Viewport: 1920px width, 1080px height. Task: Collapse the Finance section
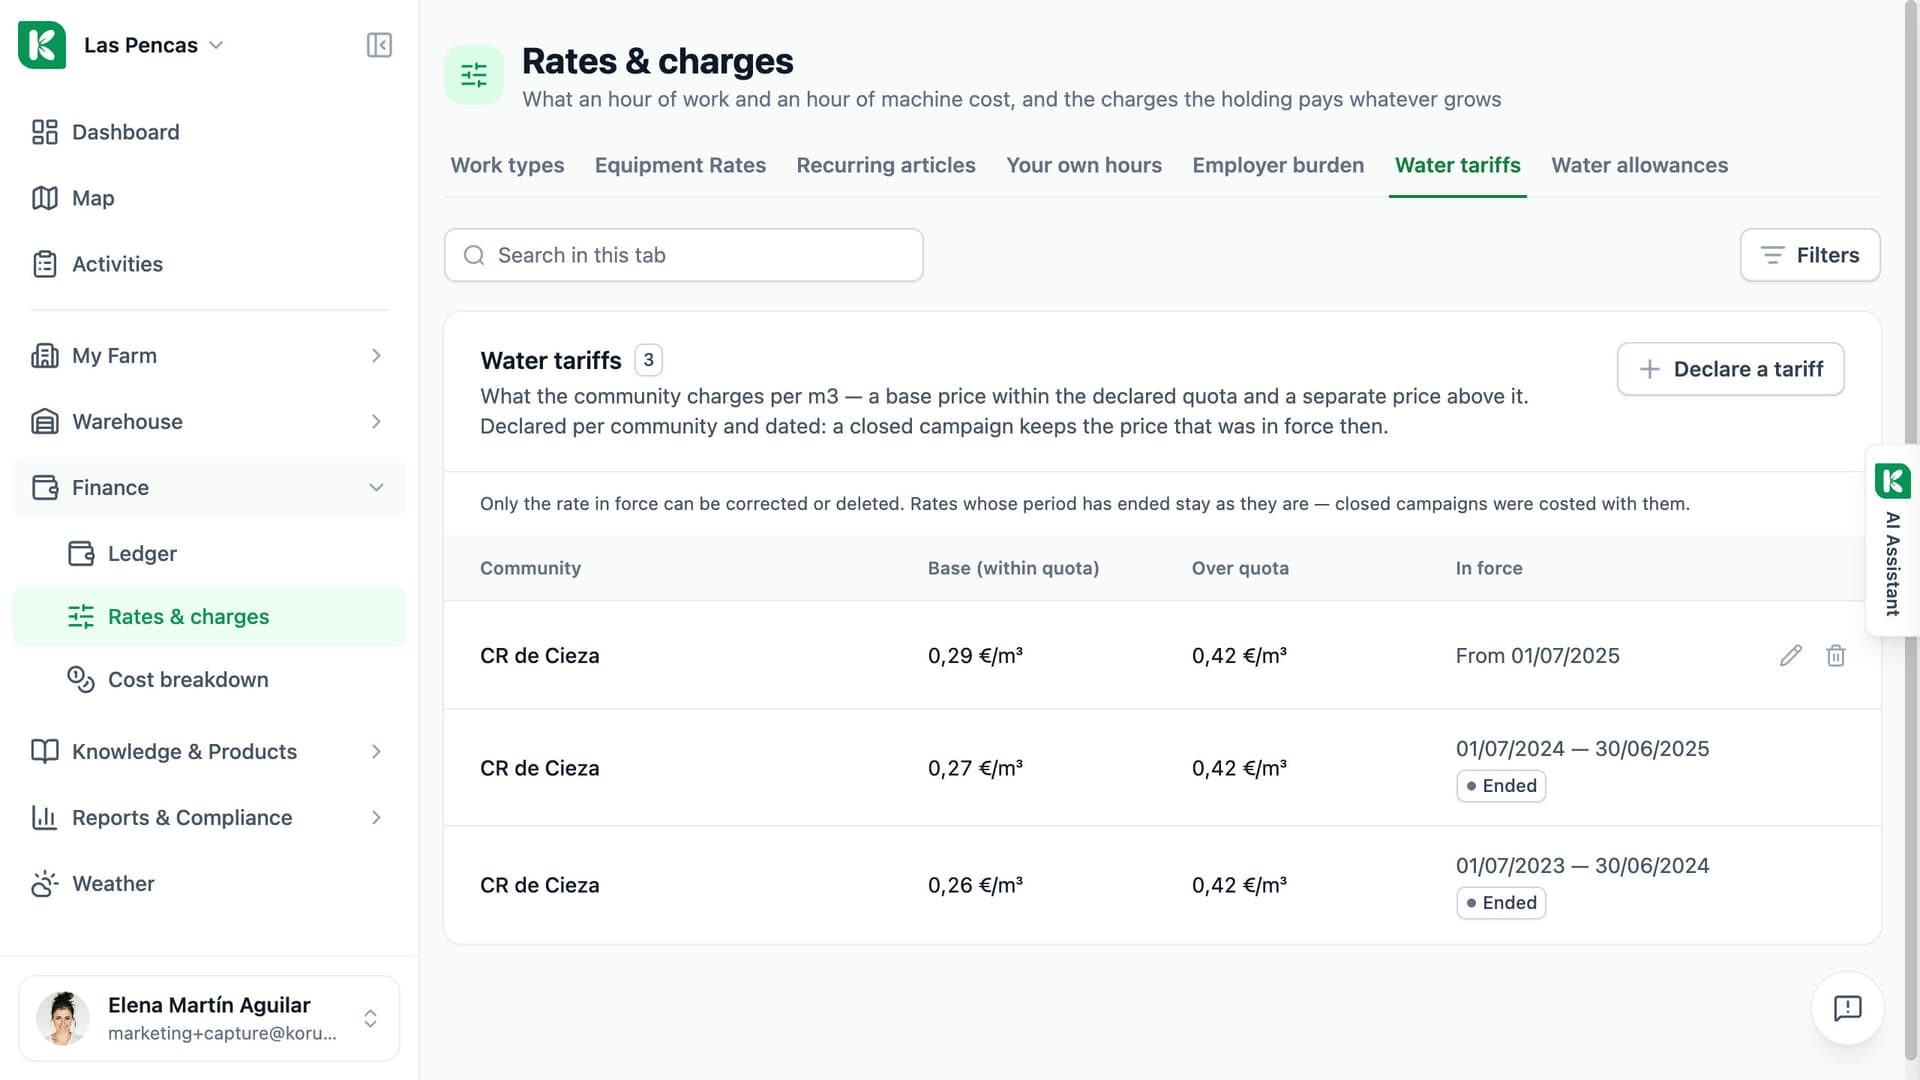point(209,488)
